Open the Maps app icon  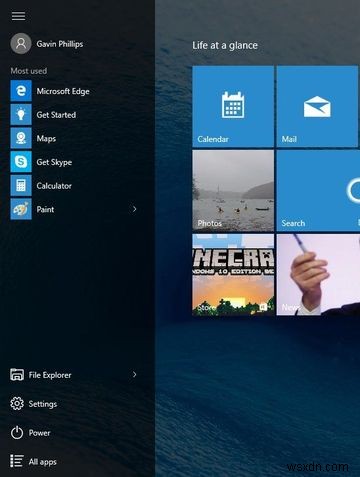(x=21, y=138)
